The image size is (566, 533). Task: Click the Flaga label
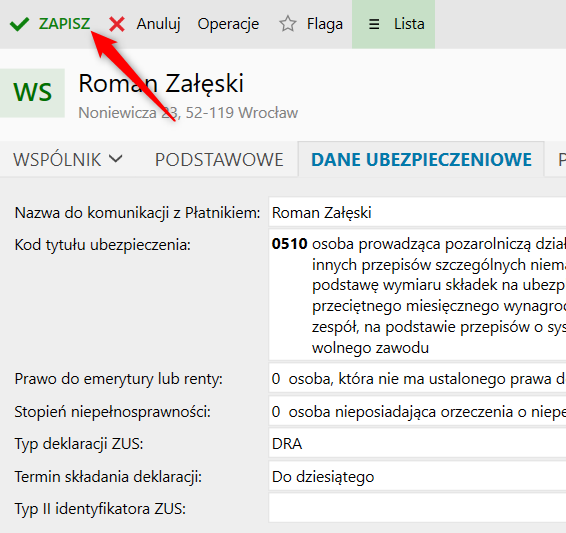325,24
